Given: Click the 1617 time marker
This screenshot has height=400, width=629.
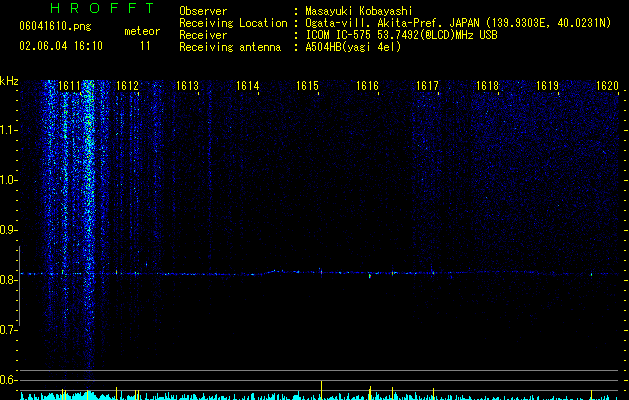Looking at the screenshot, I should (427, 86).
